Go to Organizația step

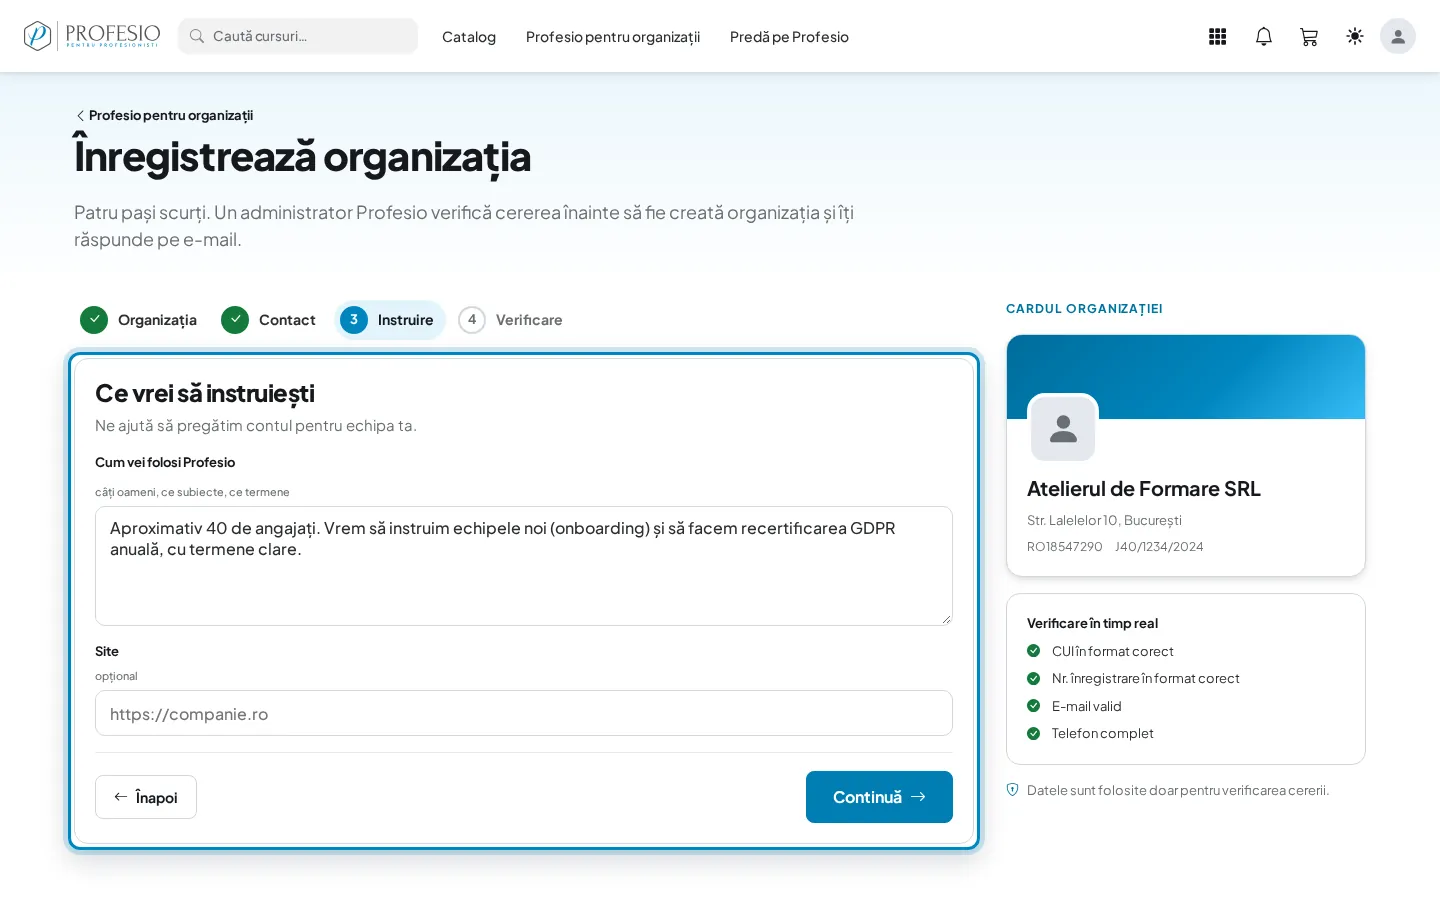pos(138,320)
